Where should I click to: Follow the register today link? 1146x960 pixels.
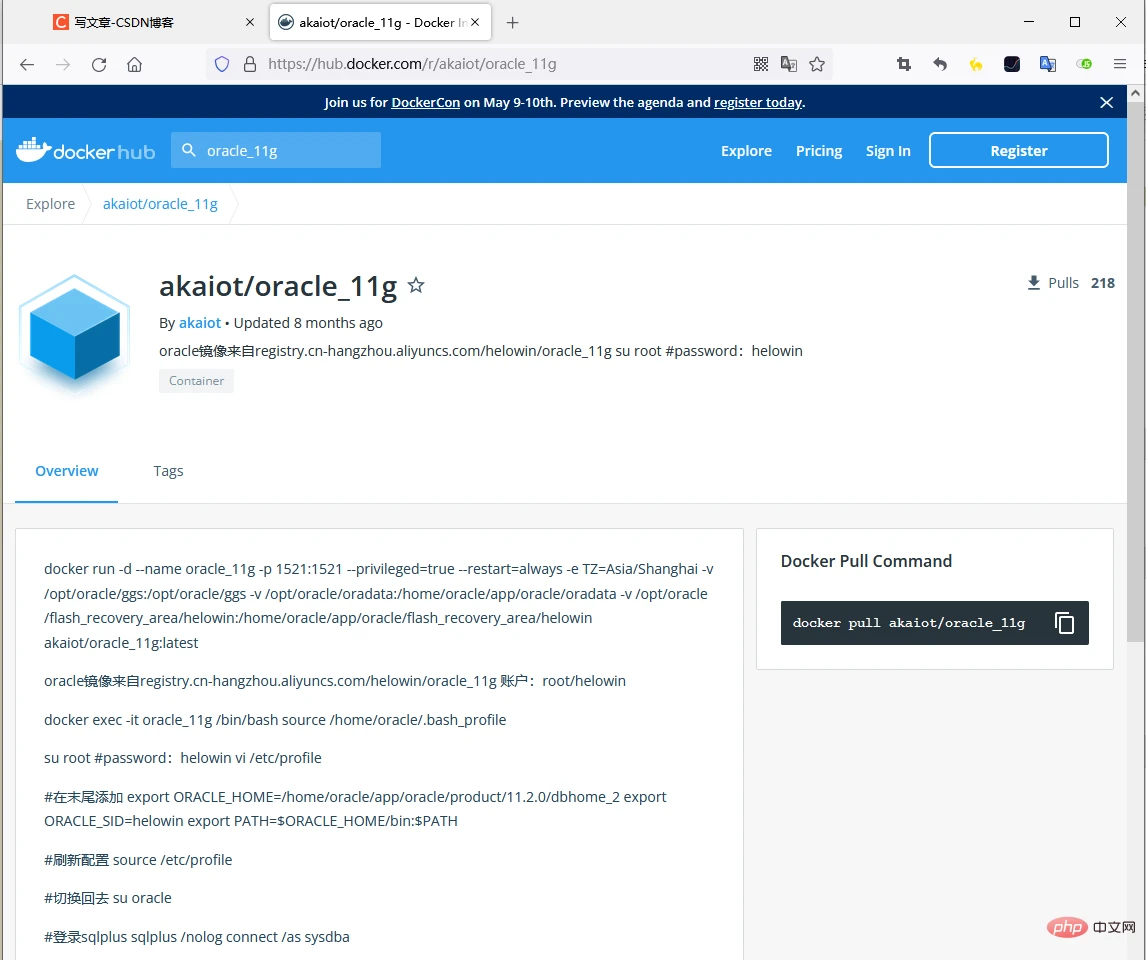click(x=758, y=102)
